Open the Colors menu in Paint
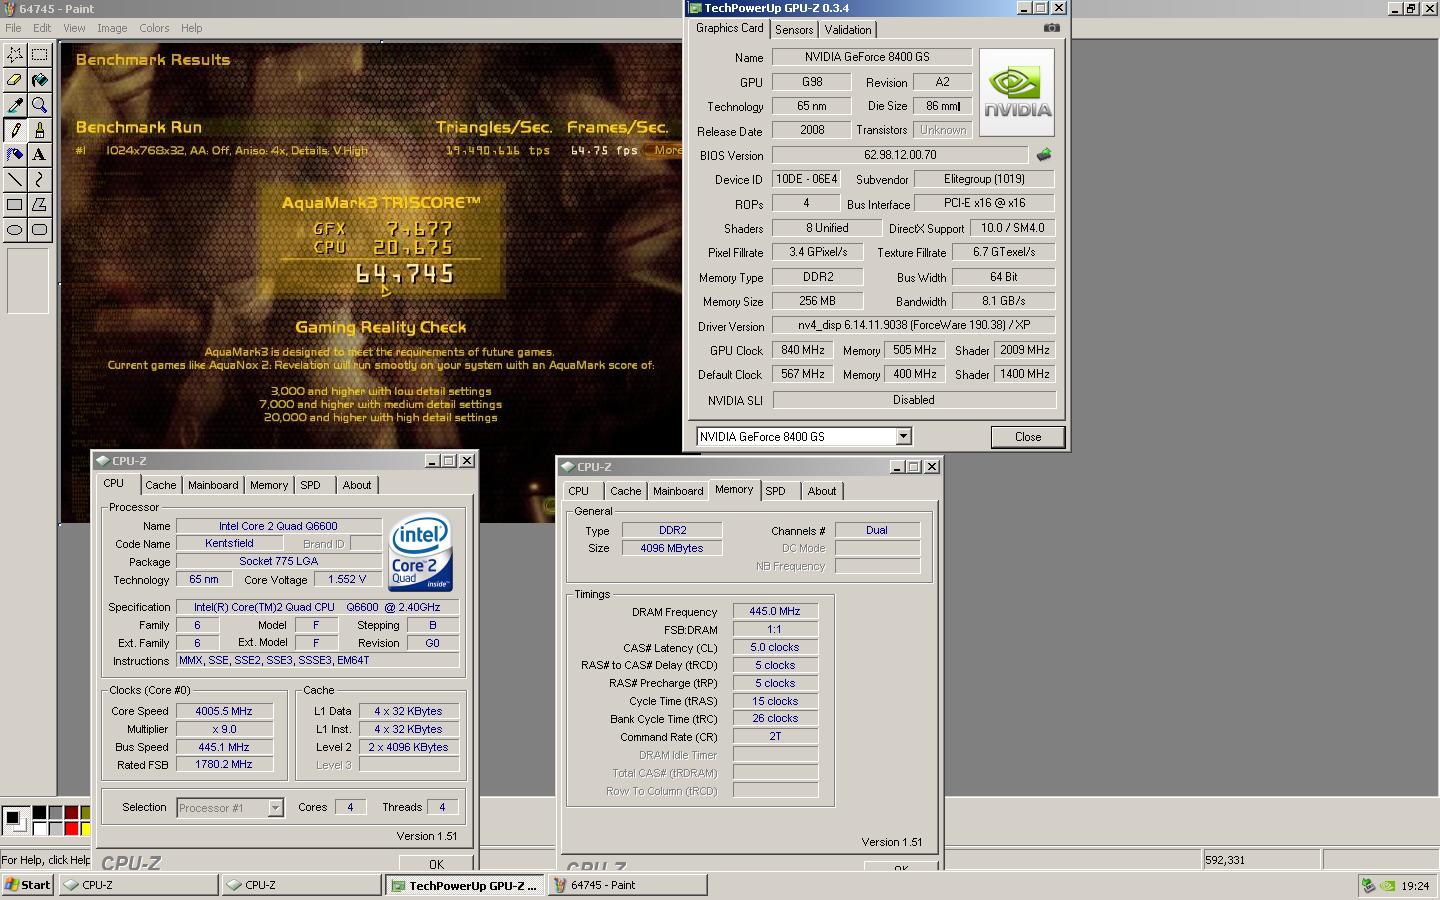 pyautogui.click(x=154, y=28)
